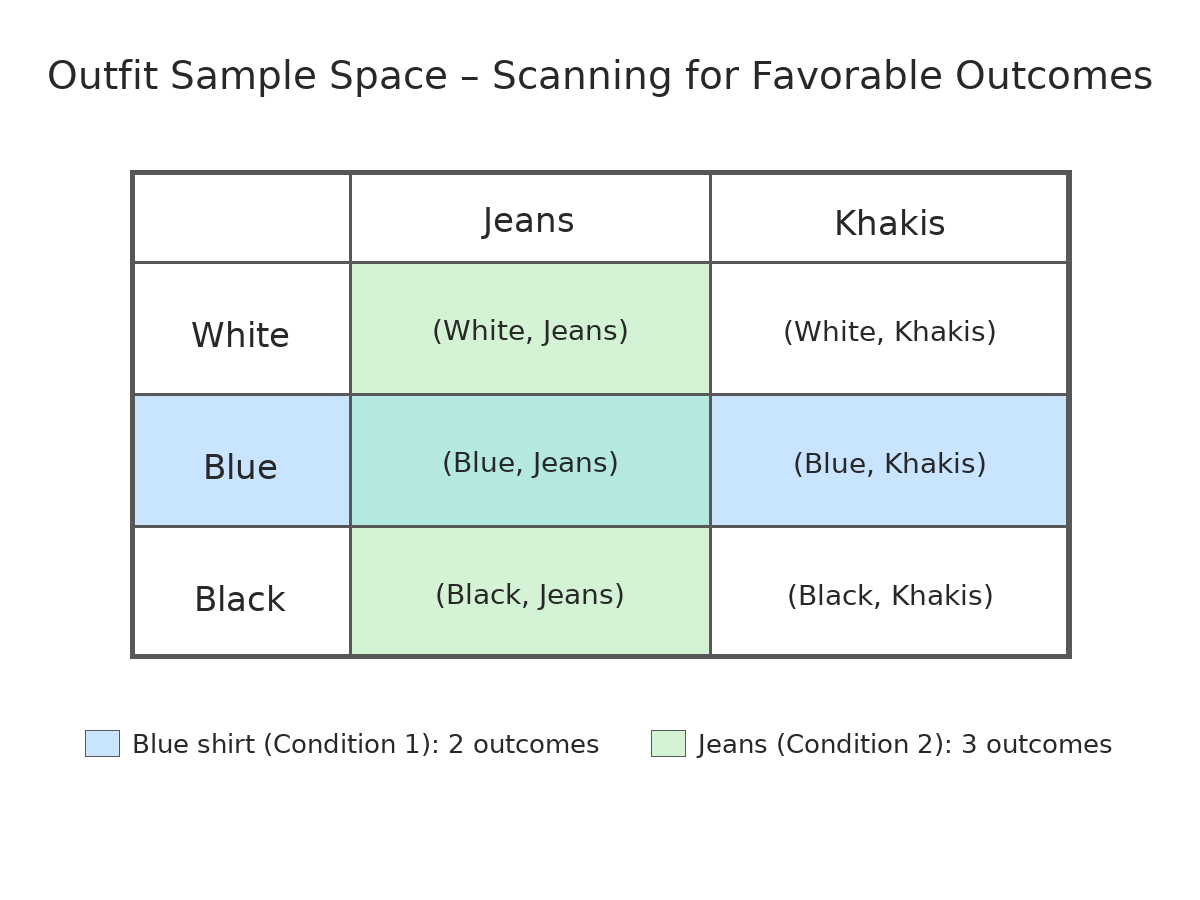Click the Outfit Sample Space title
Image resolution: width=1200 pixels, height=900 pixels.
click(x=600, y=77)
